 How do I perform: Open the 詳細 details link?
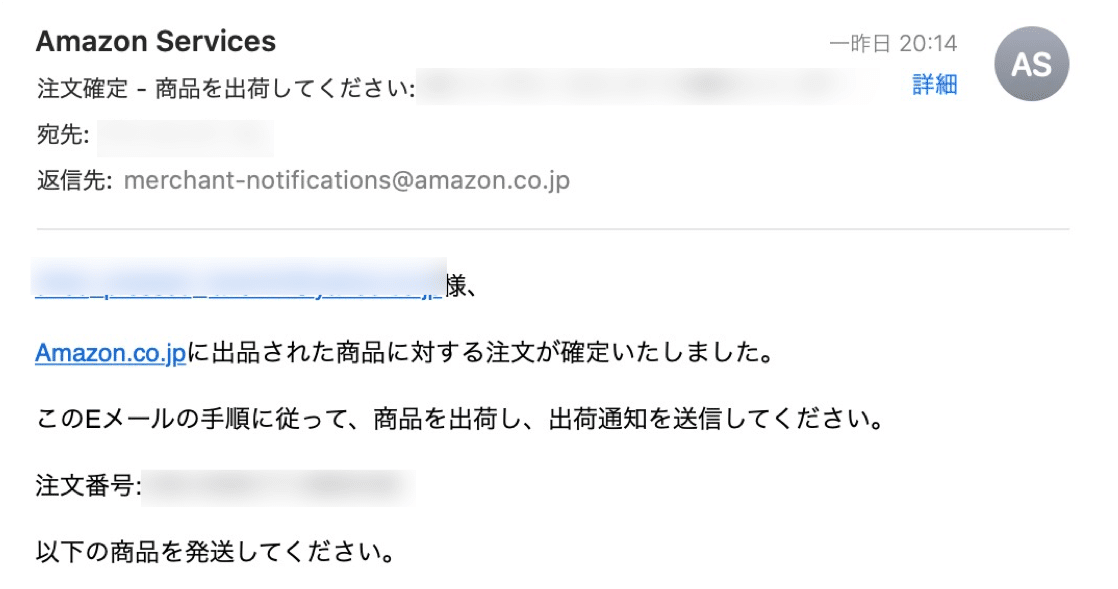pos(934,85)
